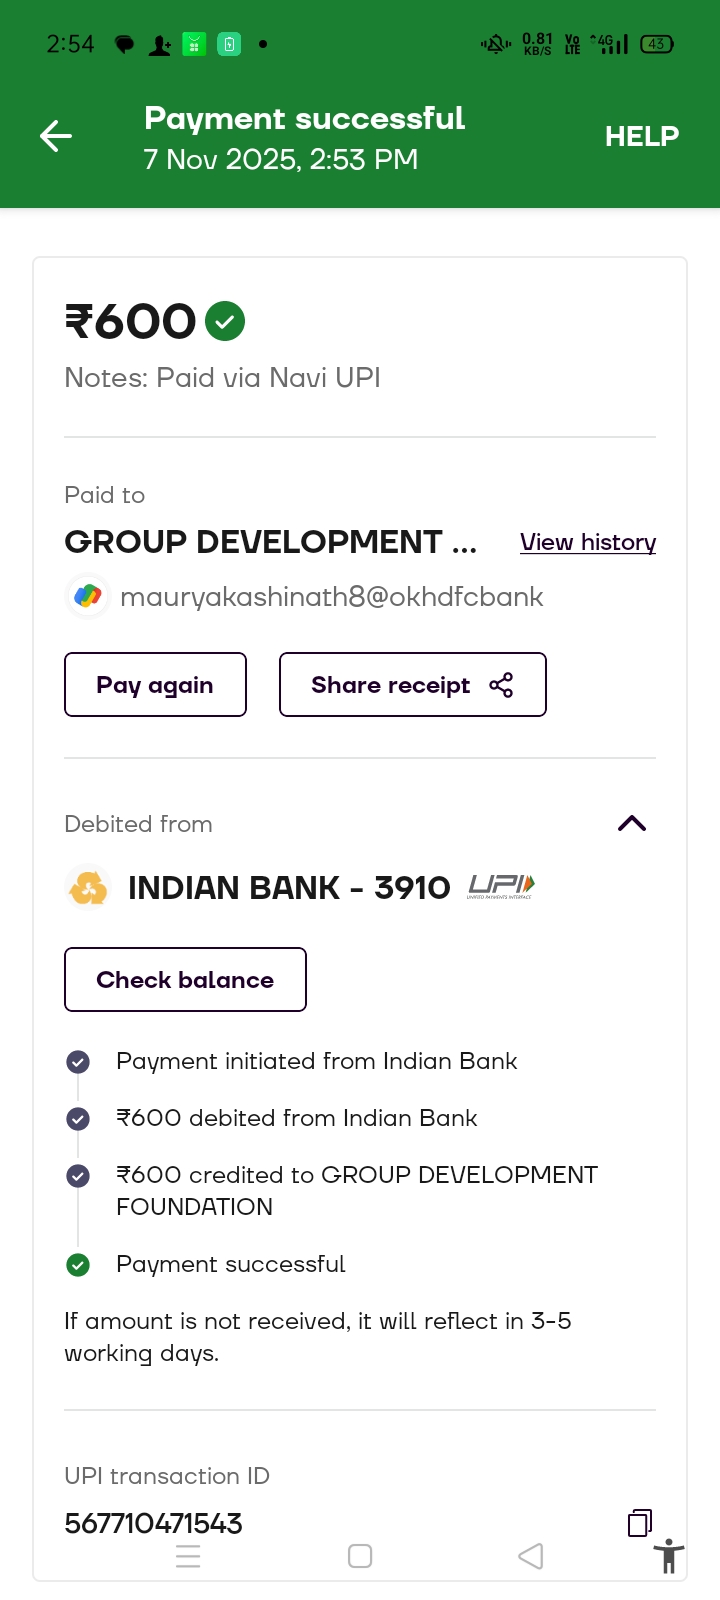The width and height of the screenshot is (720, 1600).
Task: Tap the green payment verified checkmark
Action: tap(225, 321)
